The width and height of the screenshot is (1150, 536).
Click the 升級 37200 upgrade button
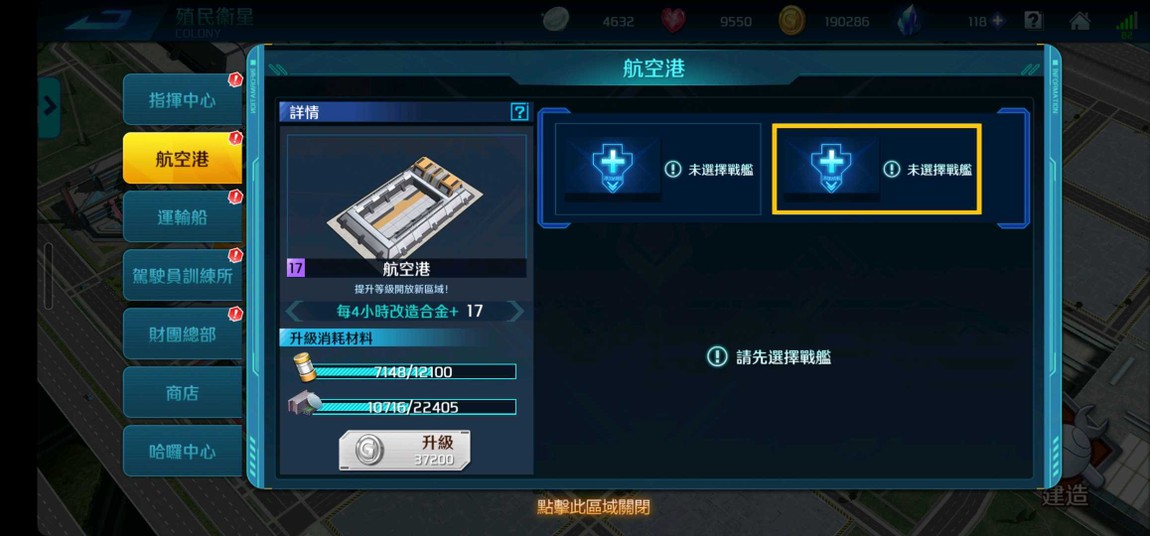point(404,450)
